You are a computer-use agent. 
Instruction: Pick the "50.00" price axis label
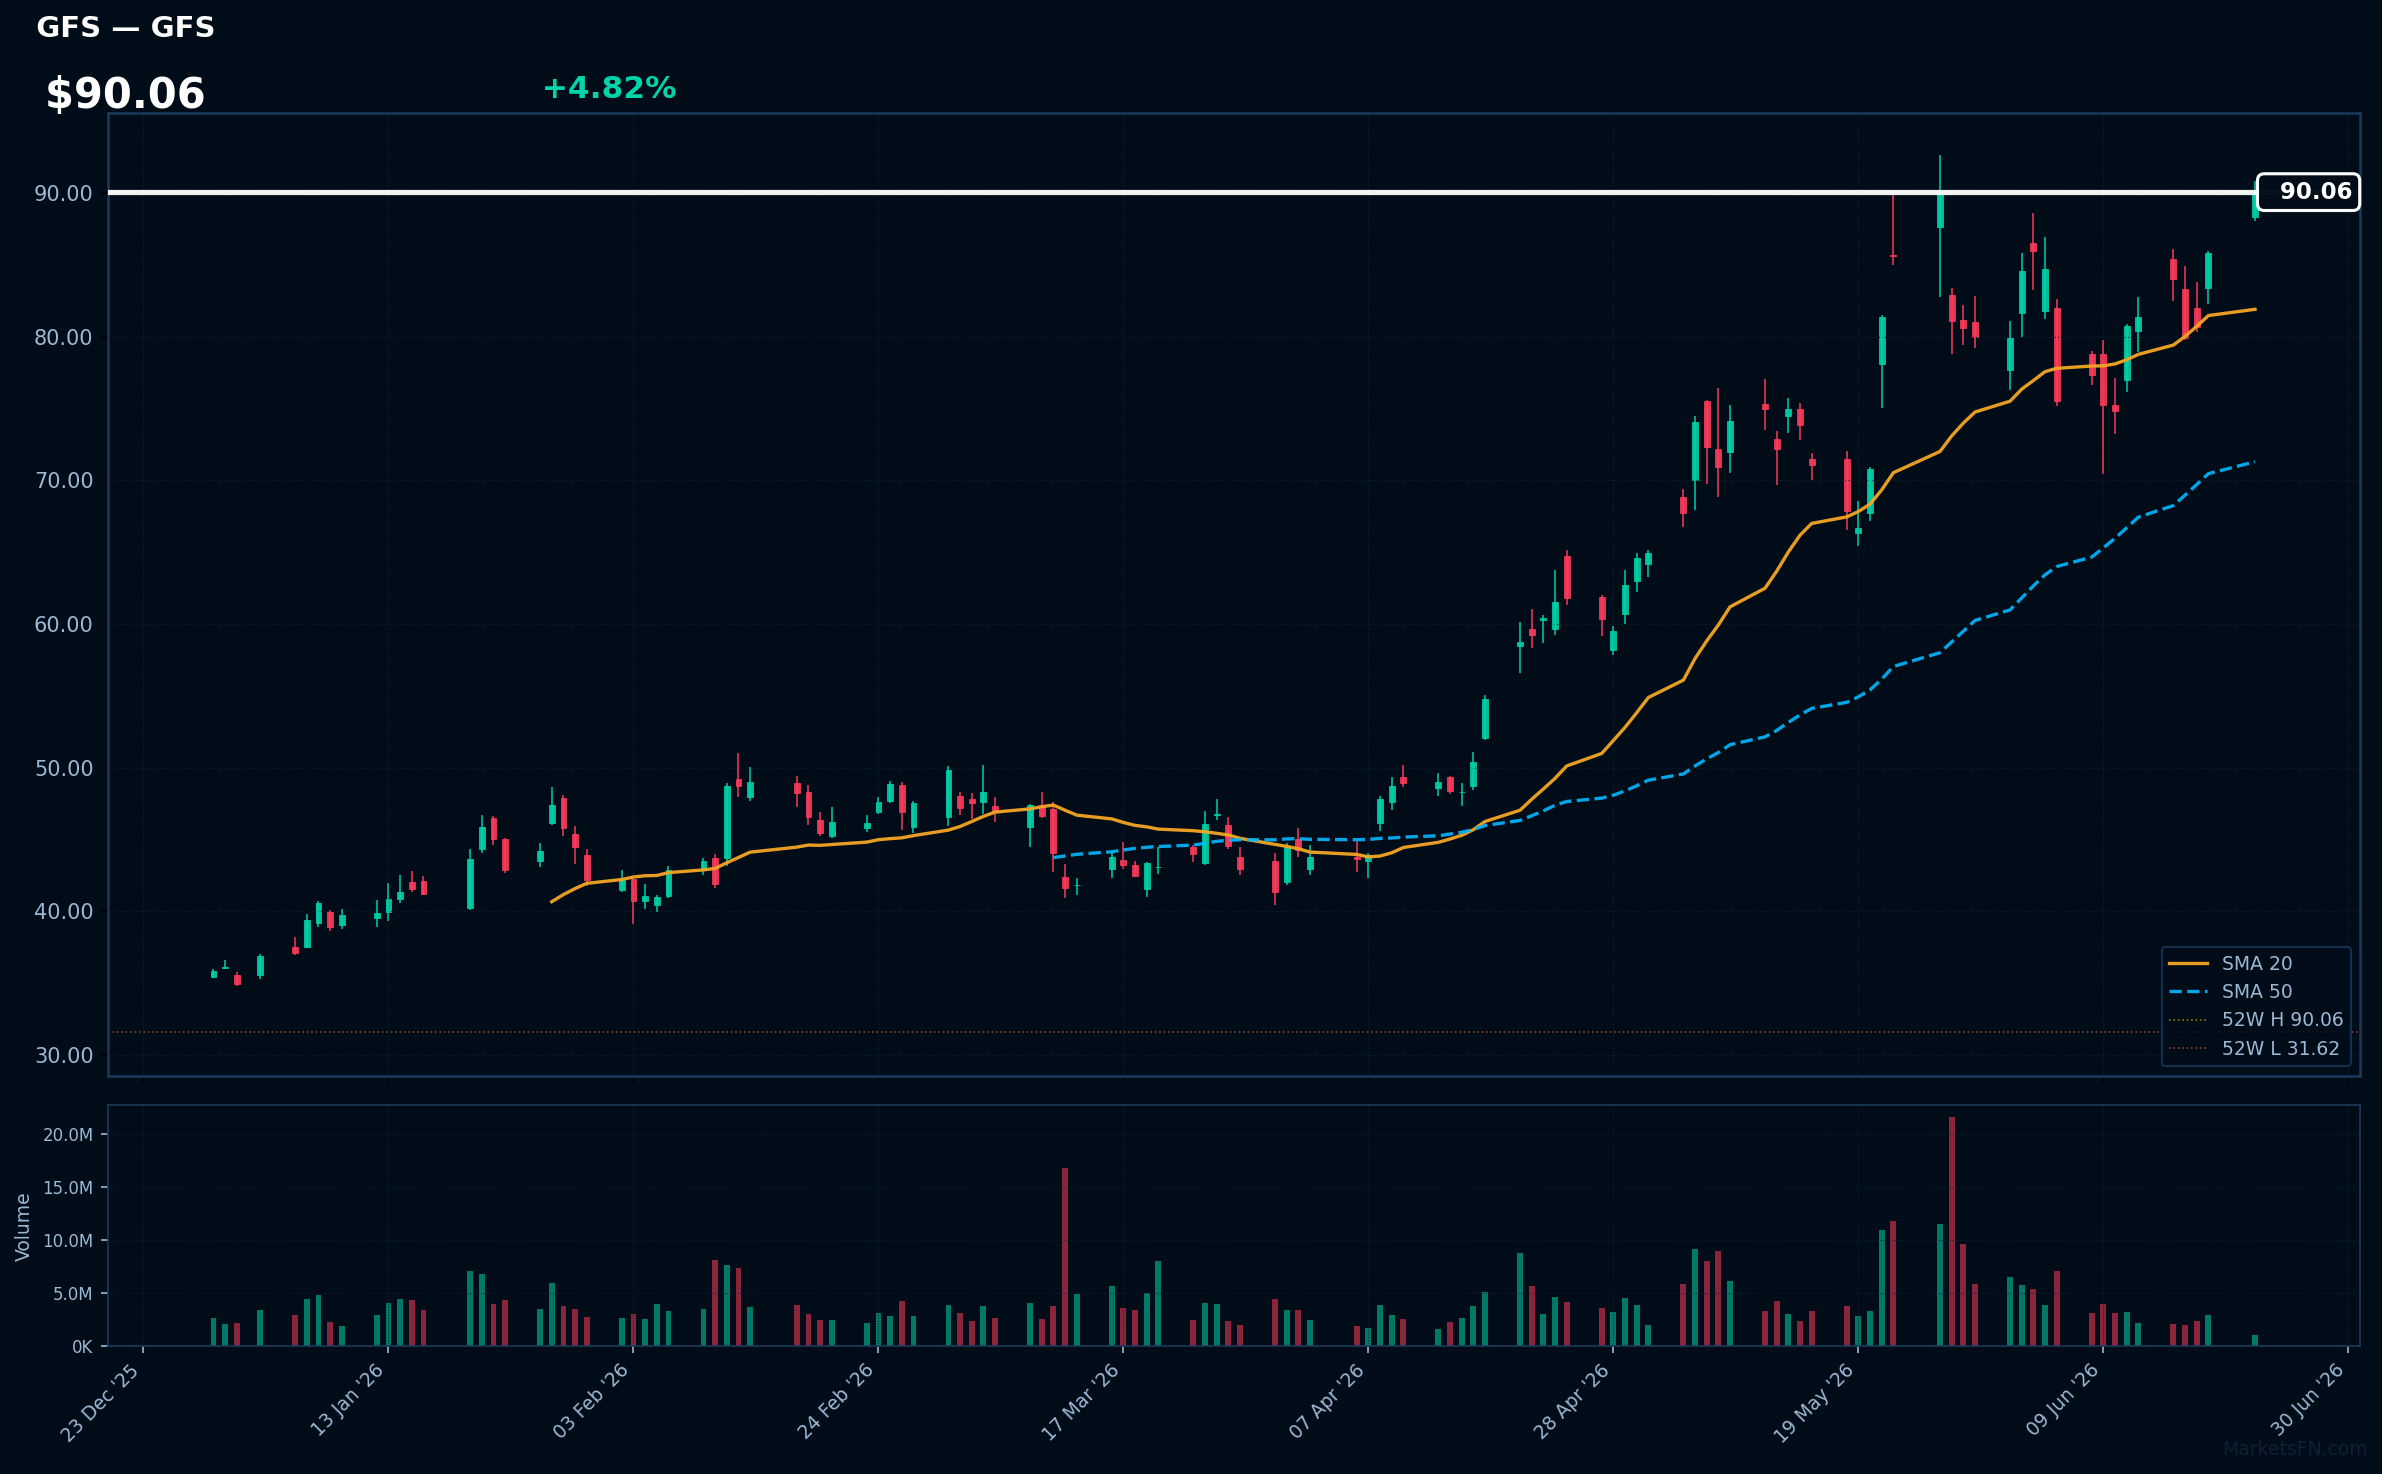tap(63, 768)
